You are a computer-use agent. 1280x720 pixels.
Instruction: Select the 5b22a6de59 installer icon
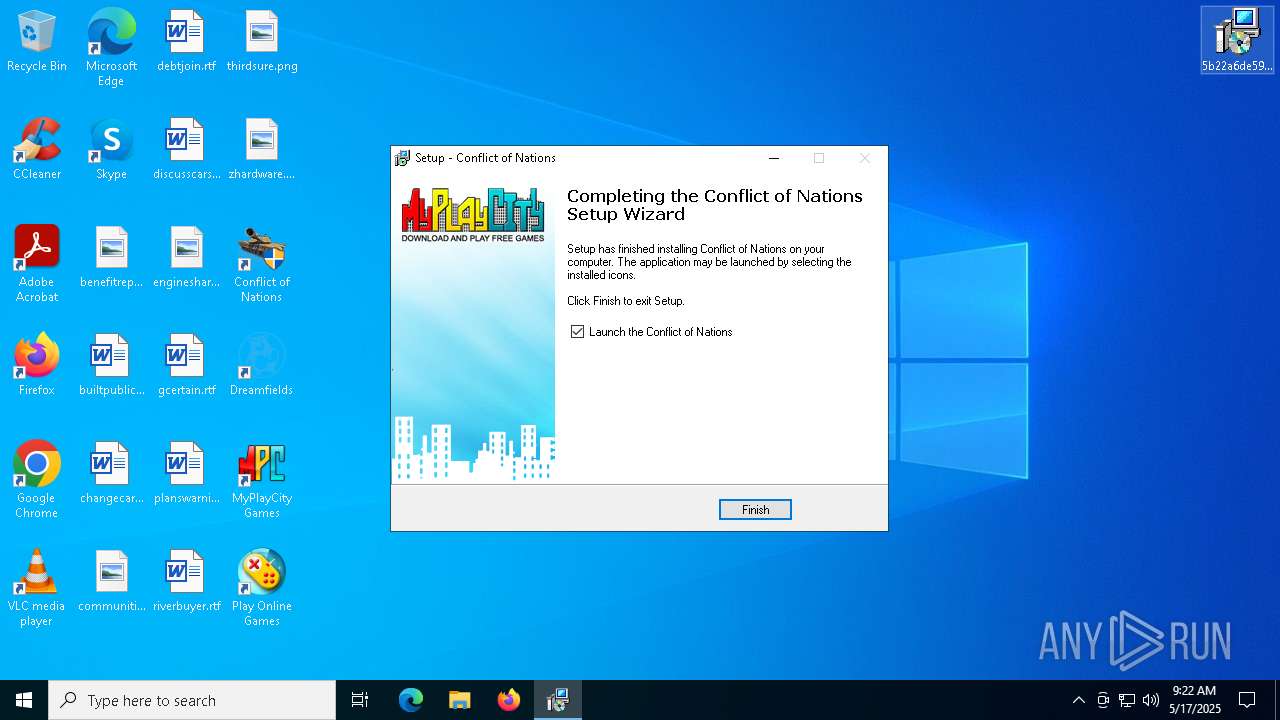click(x=1237, y=40)
